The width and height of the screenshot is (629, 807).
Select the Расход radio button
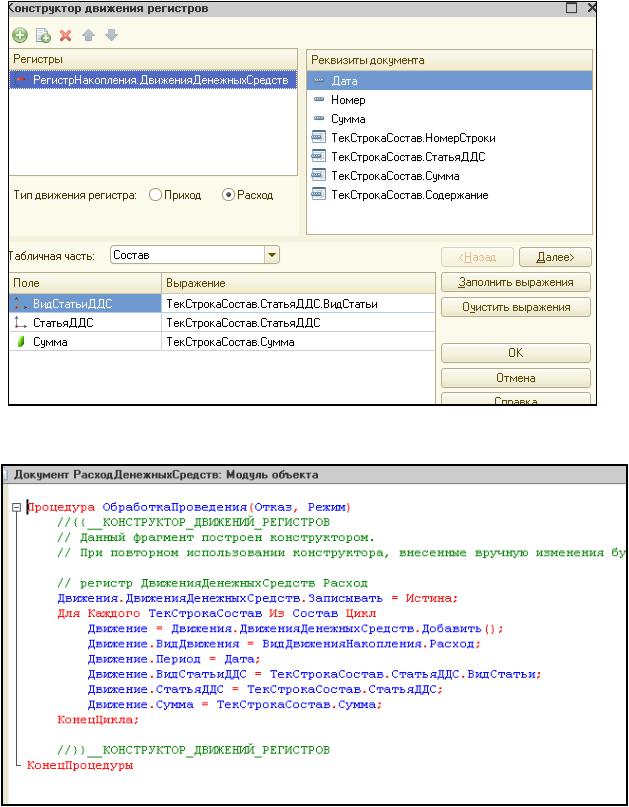228,195
